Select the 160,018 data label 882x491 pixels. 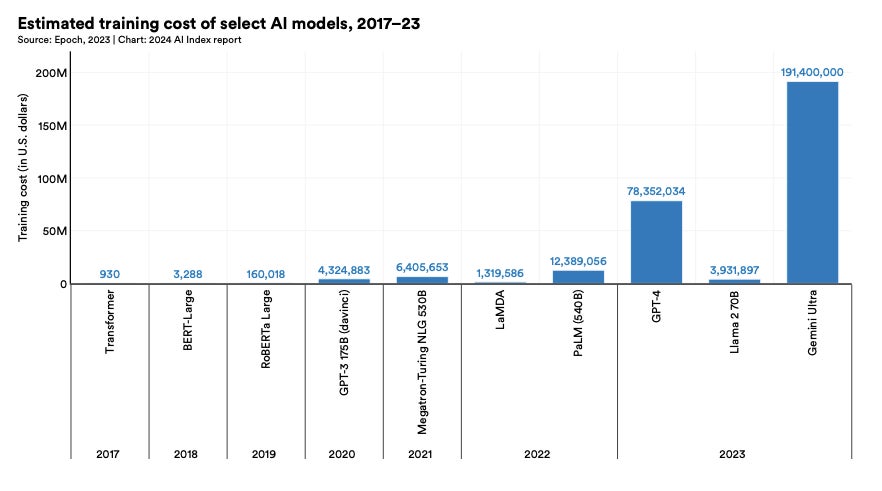265,274
